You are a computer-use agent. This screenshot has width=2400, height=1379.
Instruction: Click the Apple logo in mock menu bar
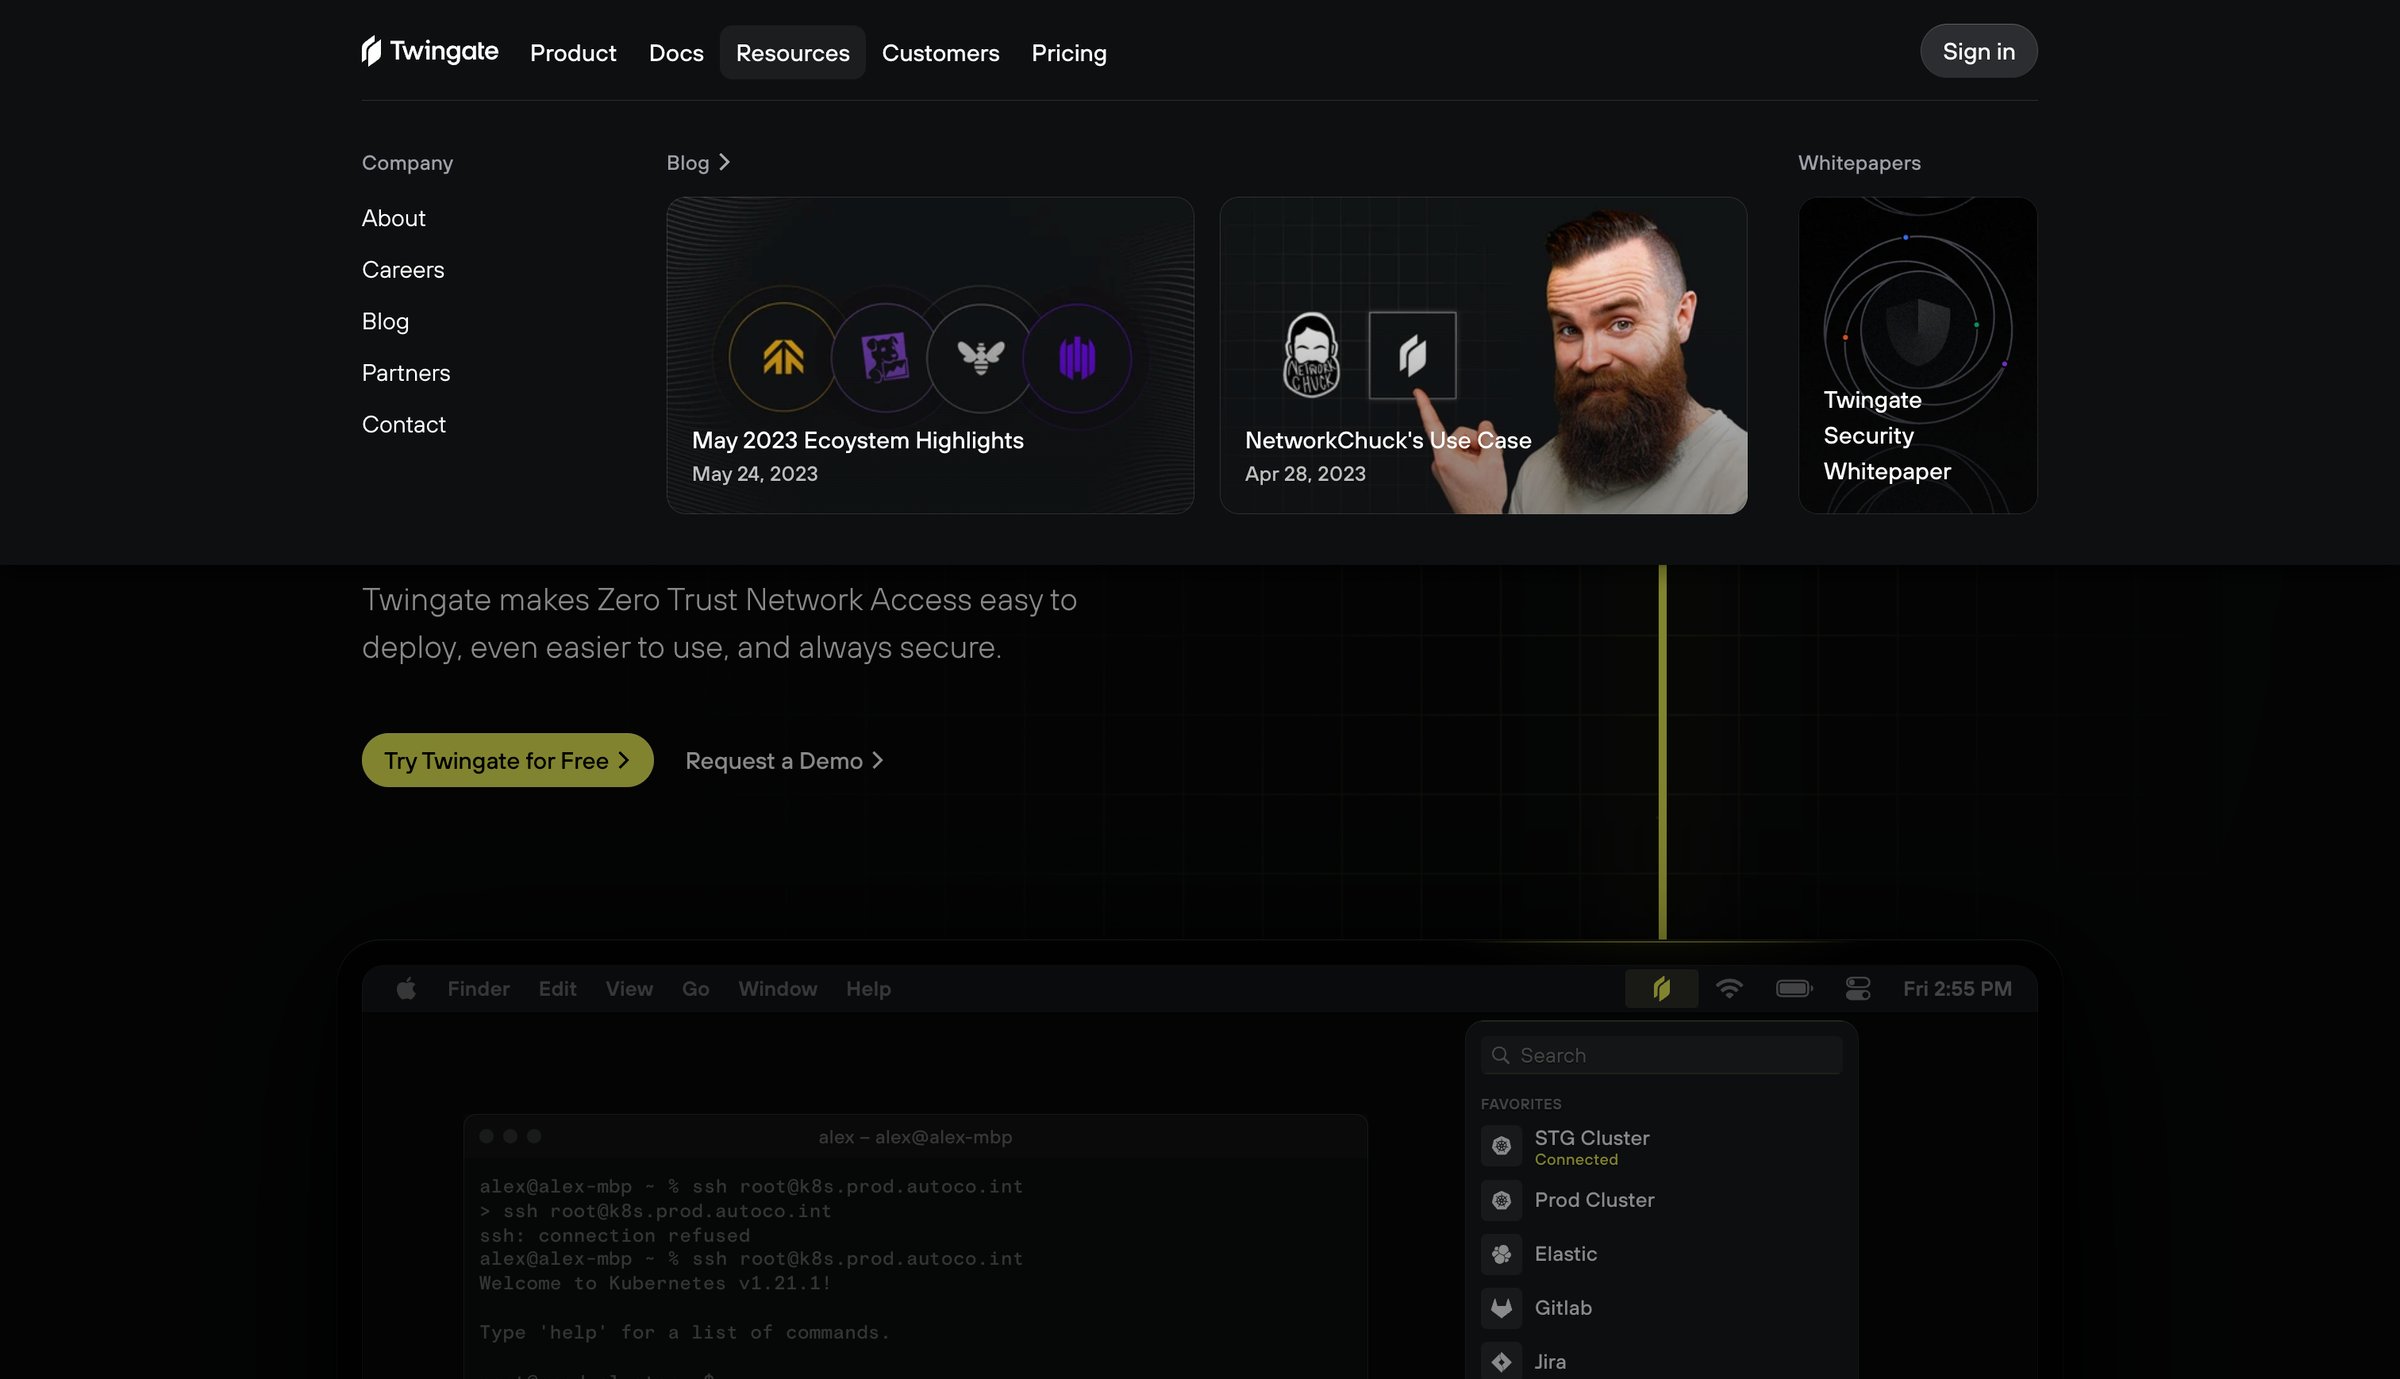406,988
